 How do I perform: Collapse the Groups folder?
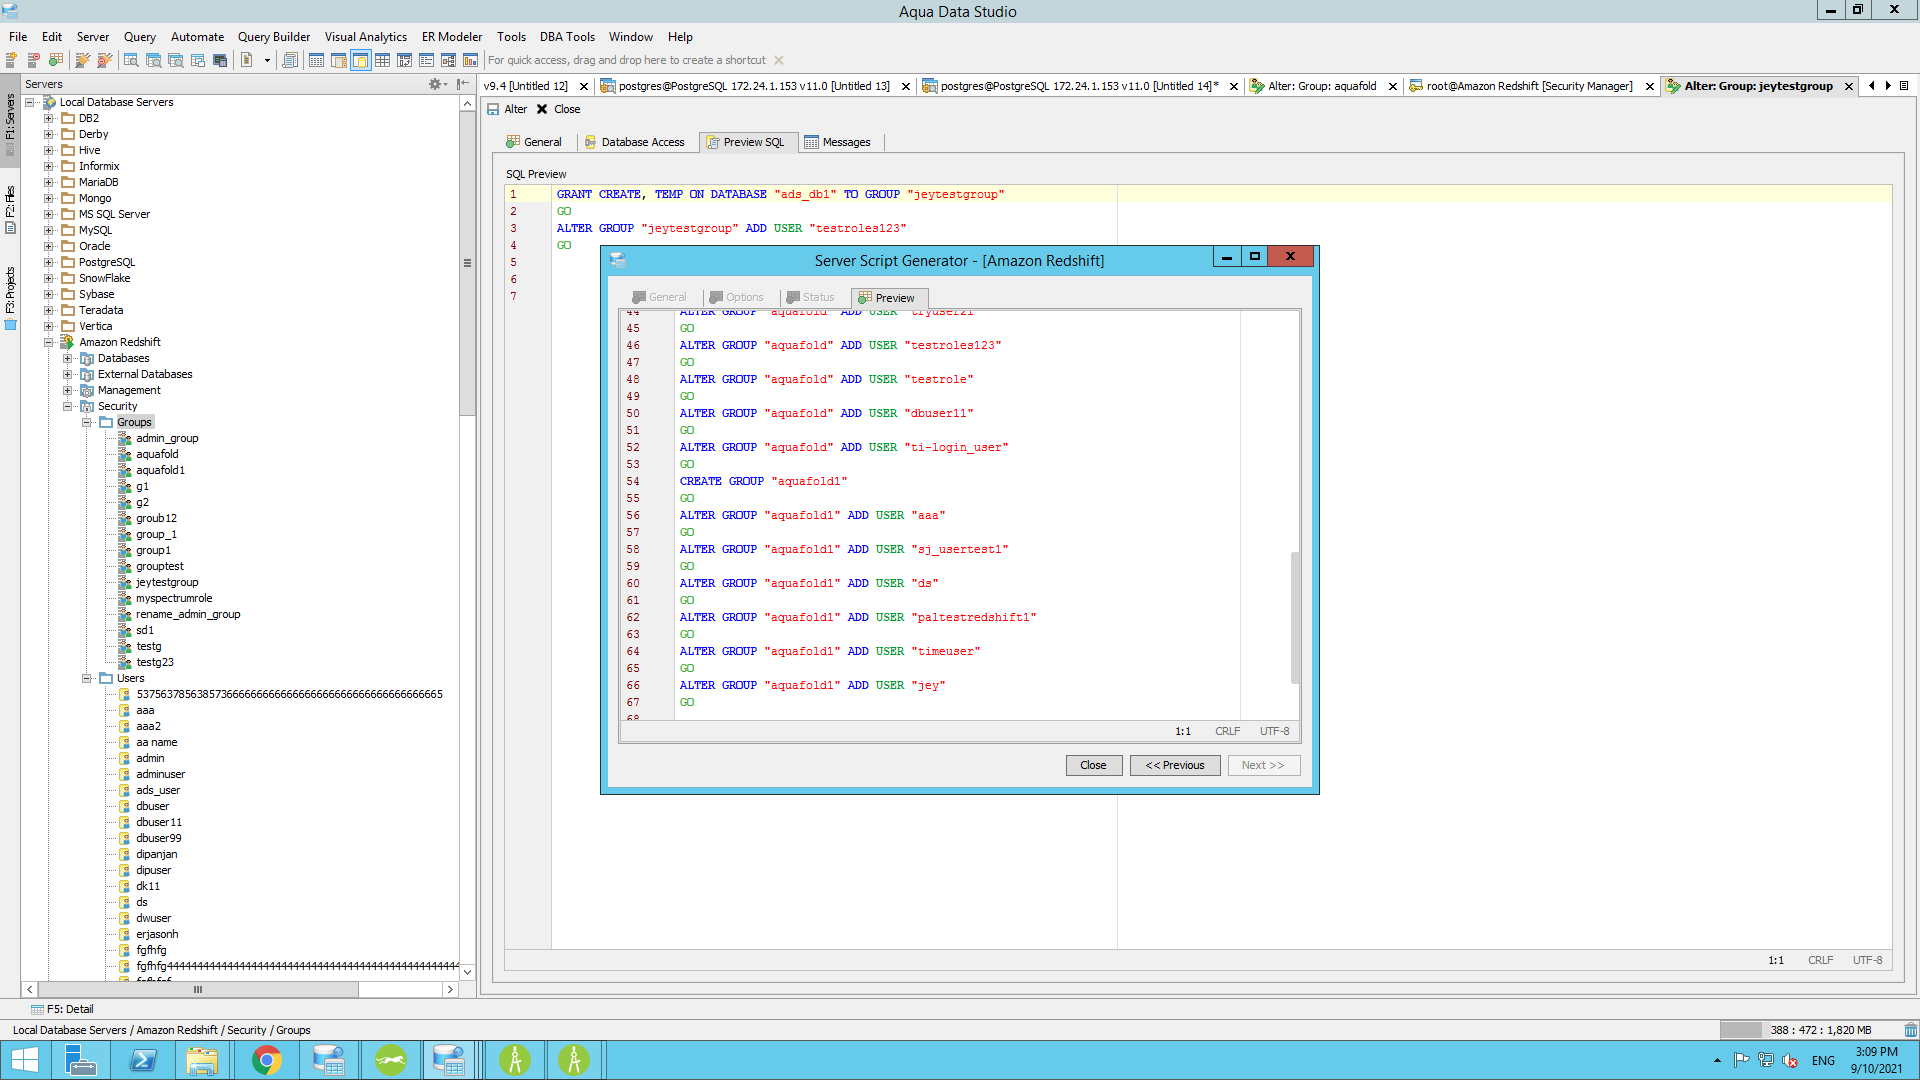pos(87,422)
